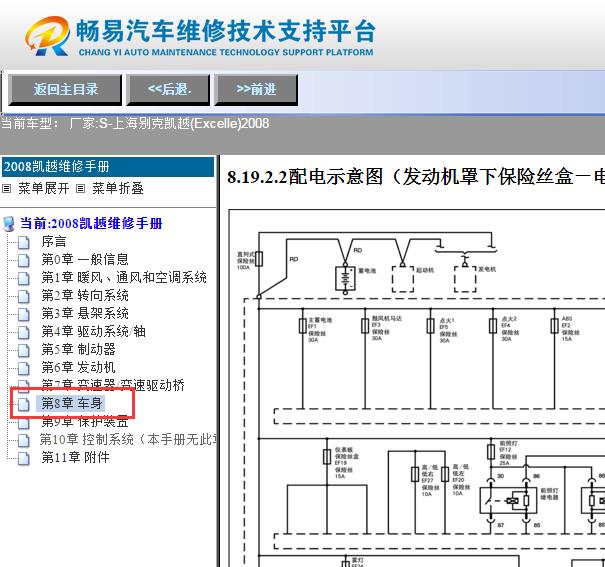Screen dimensions: 605x567
Task: Open 第2章 转向系统
Action: [85, 295]
